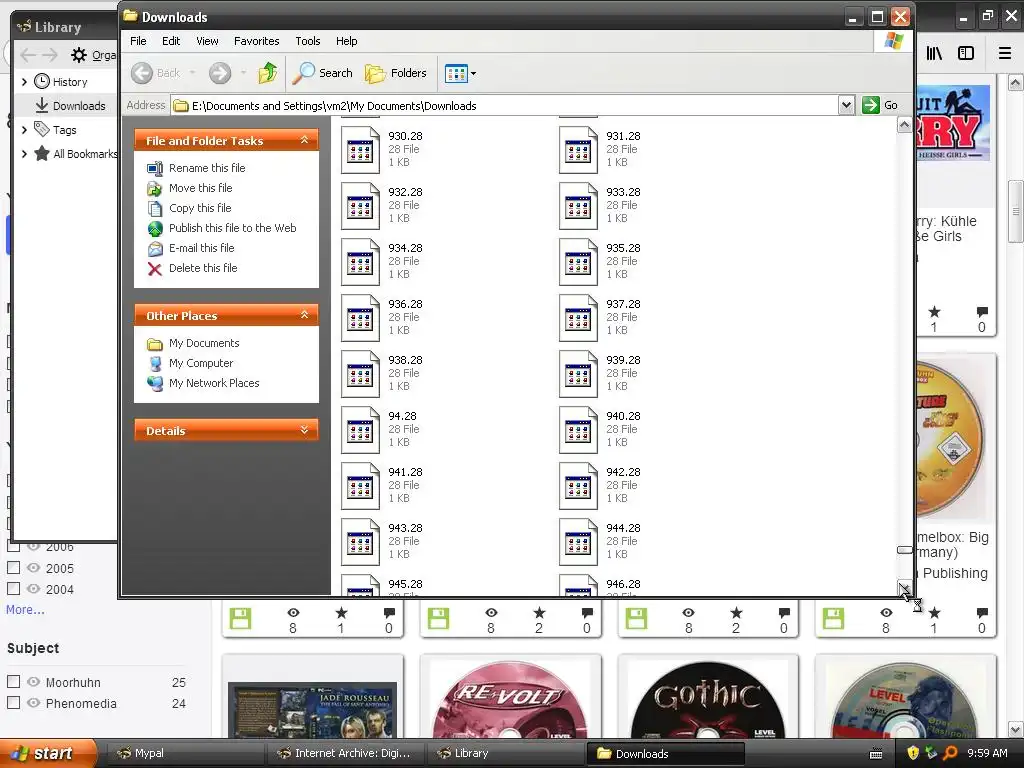Click the Delete this file red X
Viewport: 1024px width, 768px height.
(x=155, y=268)
